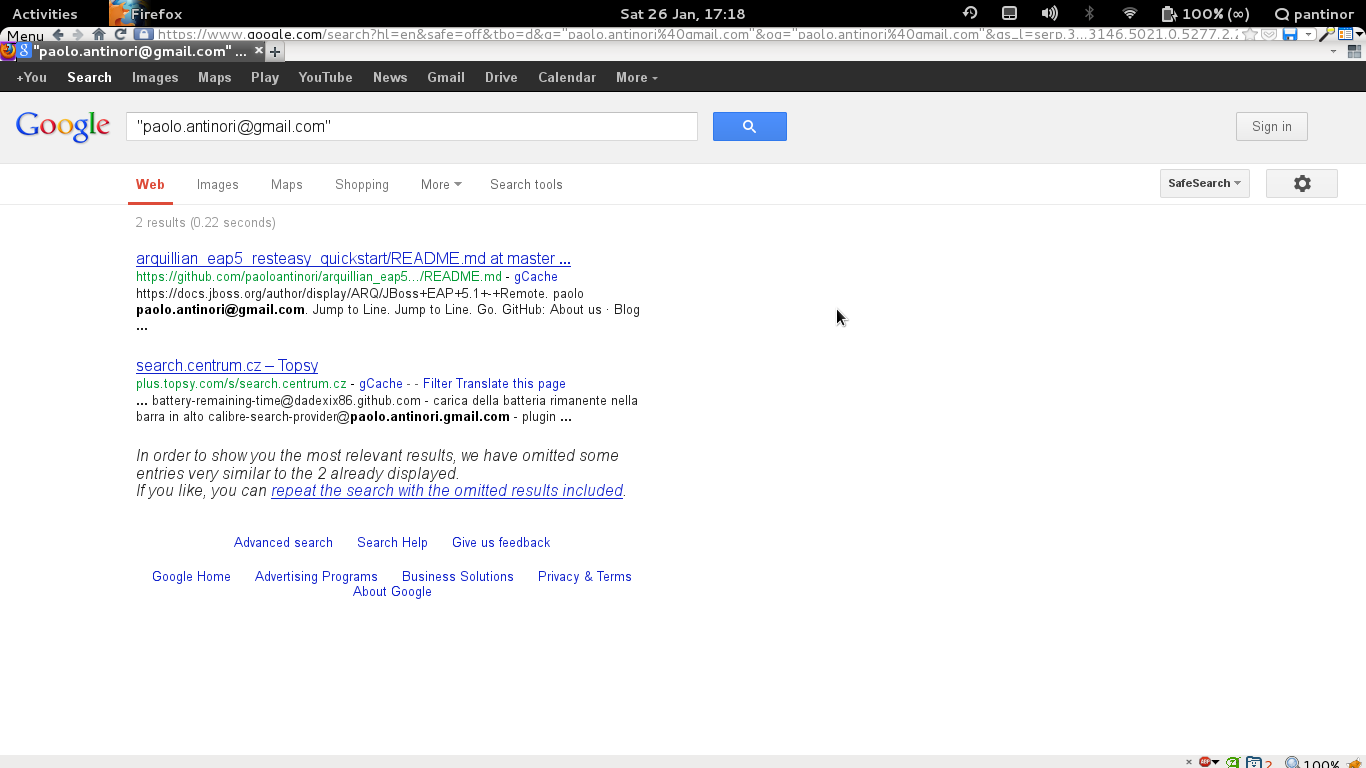The image size is (1366, 768).
Task: Open Search tools
Action: (526, 184)
